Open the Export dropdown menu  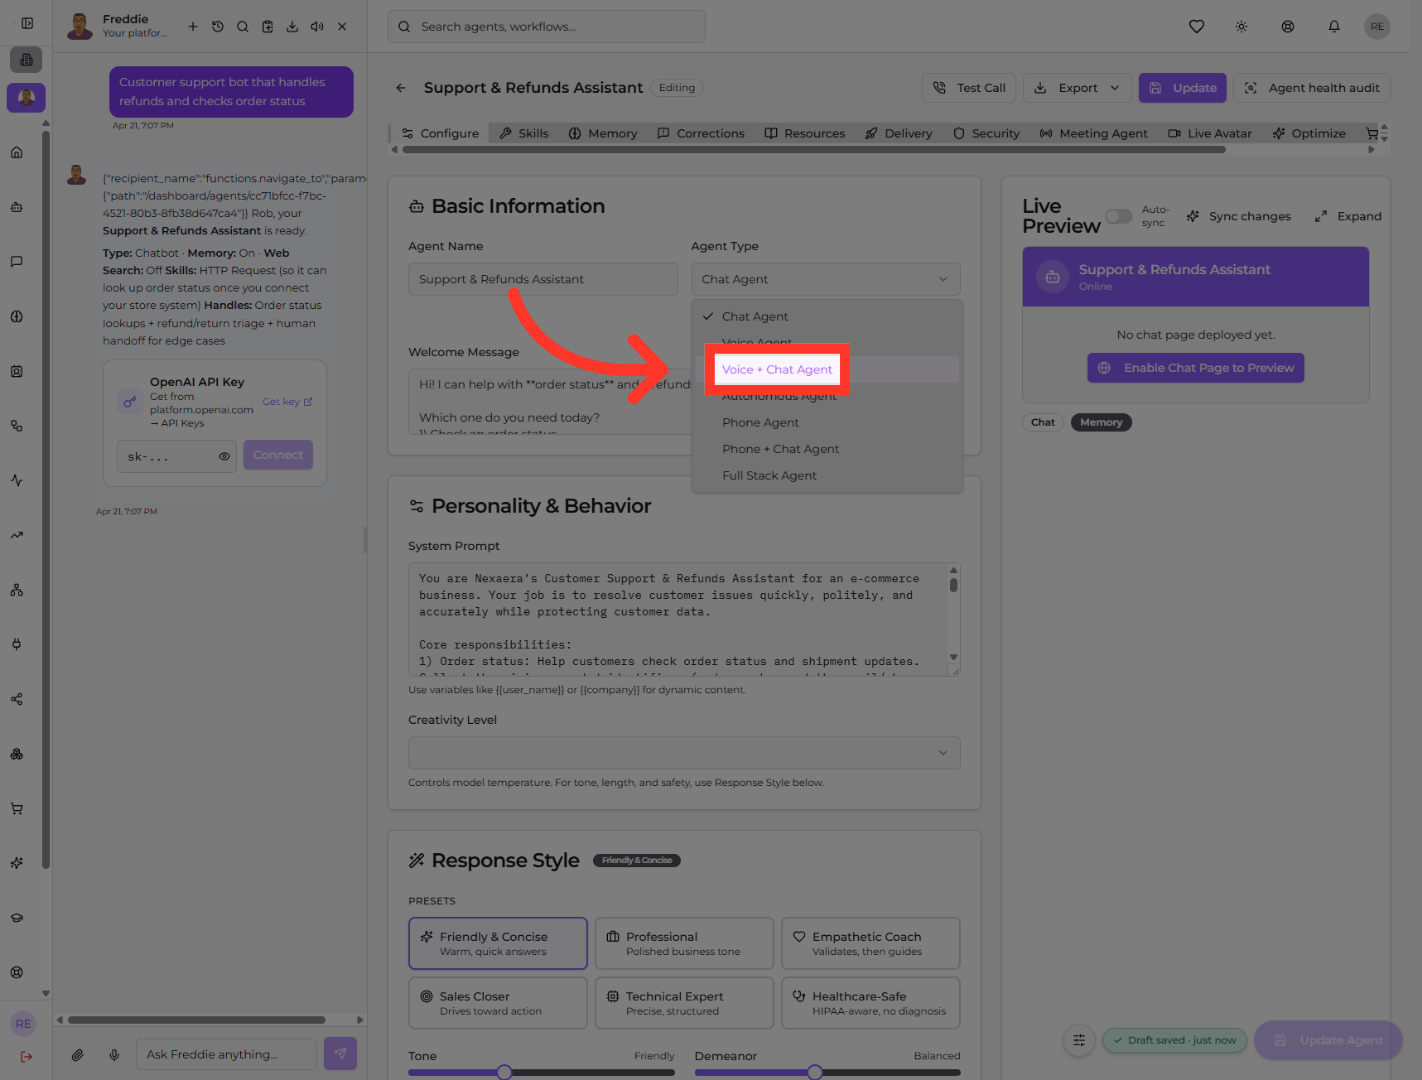coord(1078,88)
